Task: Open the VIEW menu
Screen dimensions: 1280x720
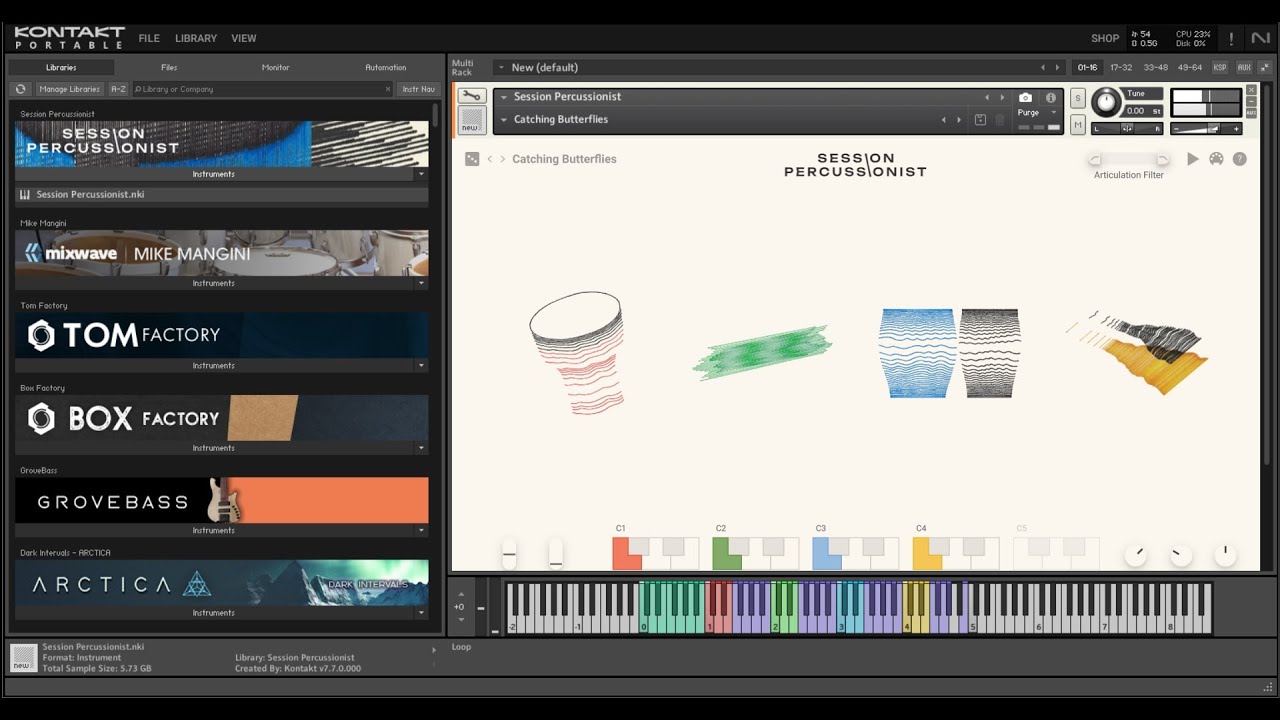Action: pos(244,38)
